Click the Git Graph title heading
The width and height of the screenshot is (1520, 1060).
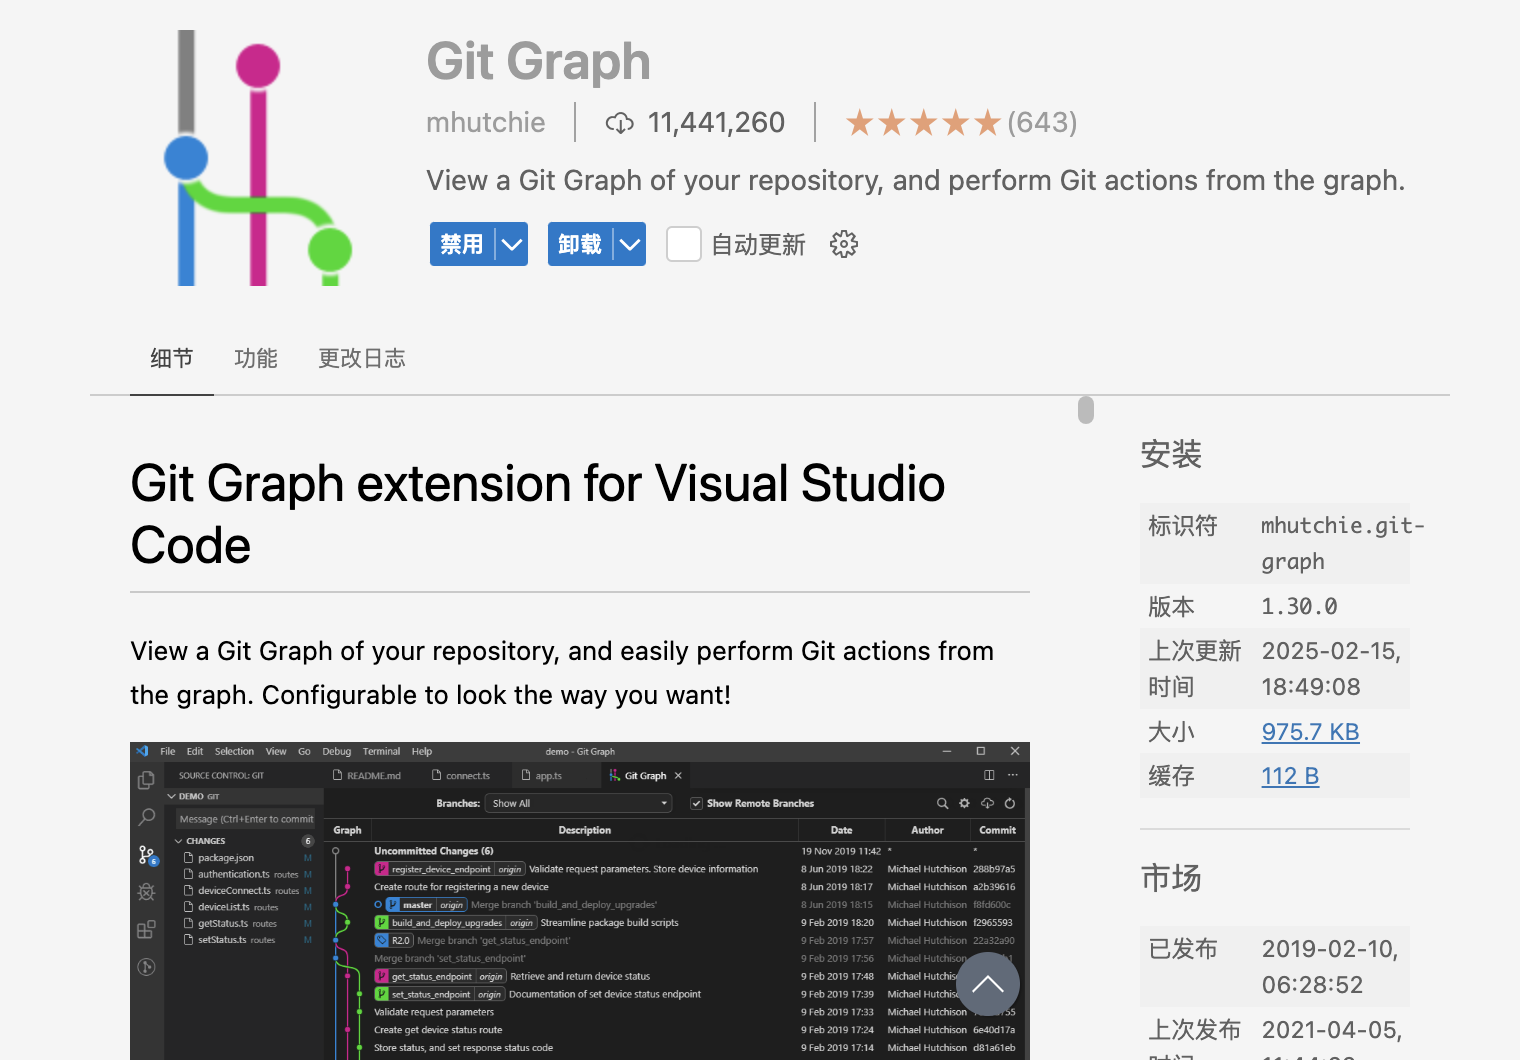coord(538,62)
